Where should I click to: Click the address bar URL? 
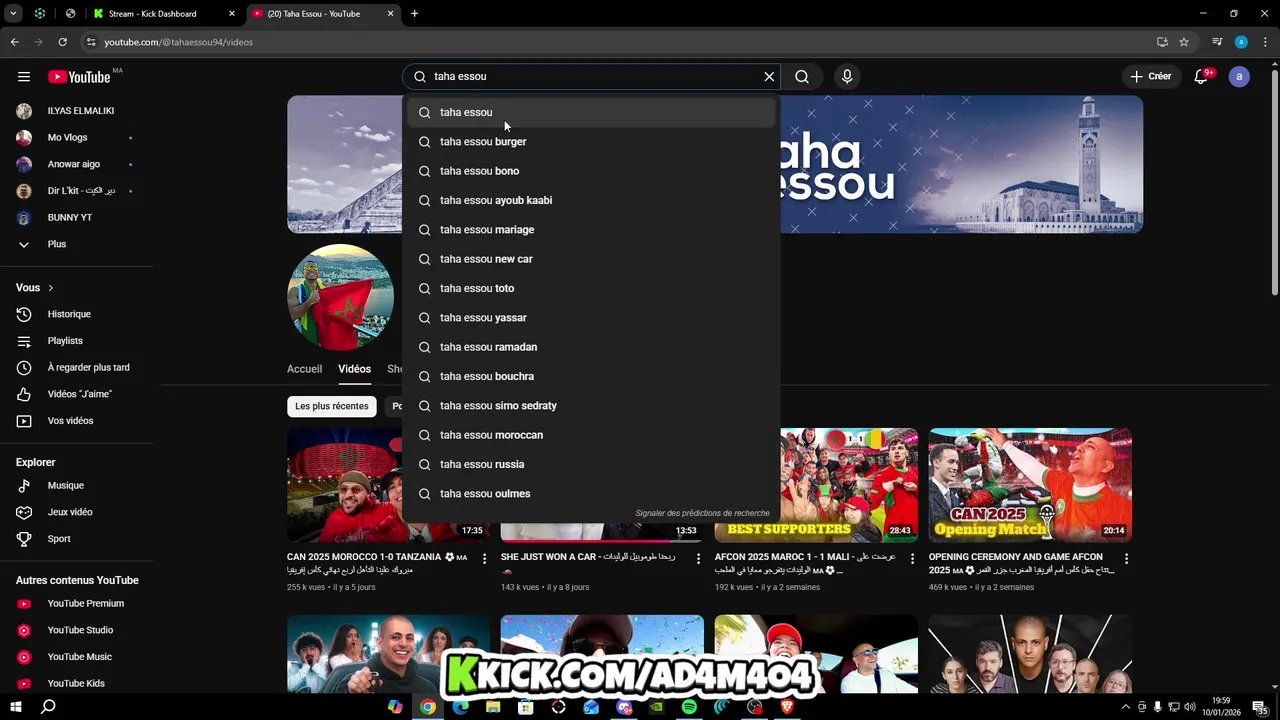click(178, 42)
